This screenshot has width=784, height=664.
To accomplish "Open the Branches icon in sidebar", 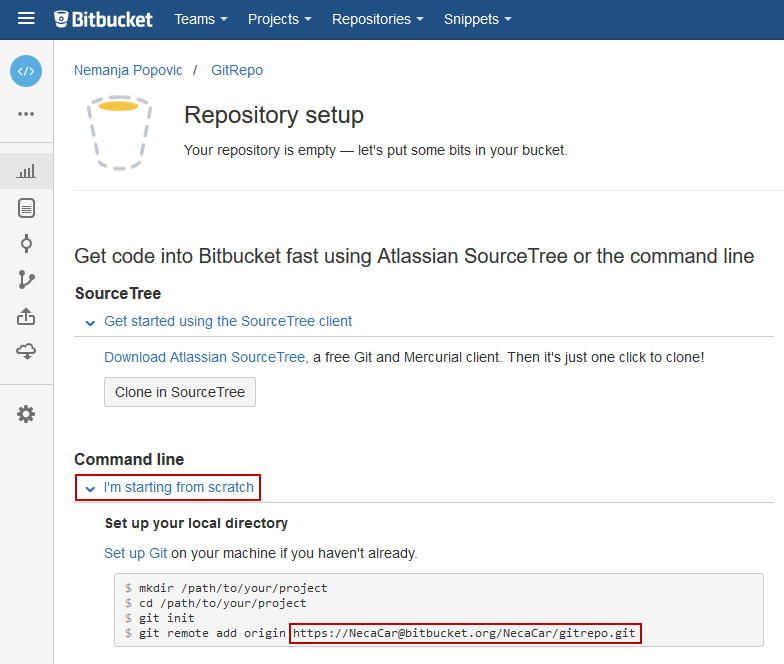I will click(26, 279).
